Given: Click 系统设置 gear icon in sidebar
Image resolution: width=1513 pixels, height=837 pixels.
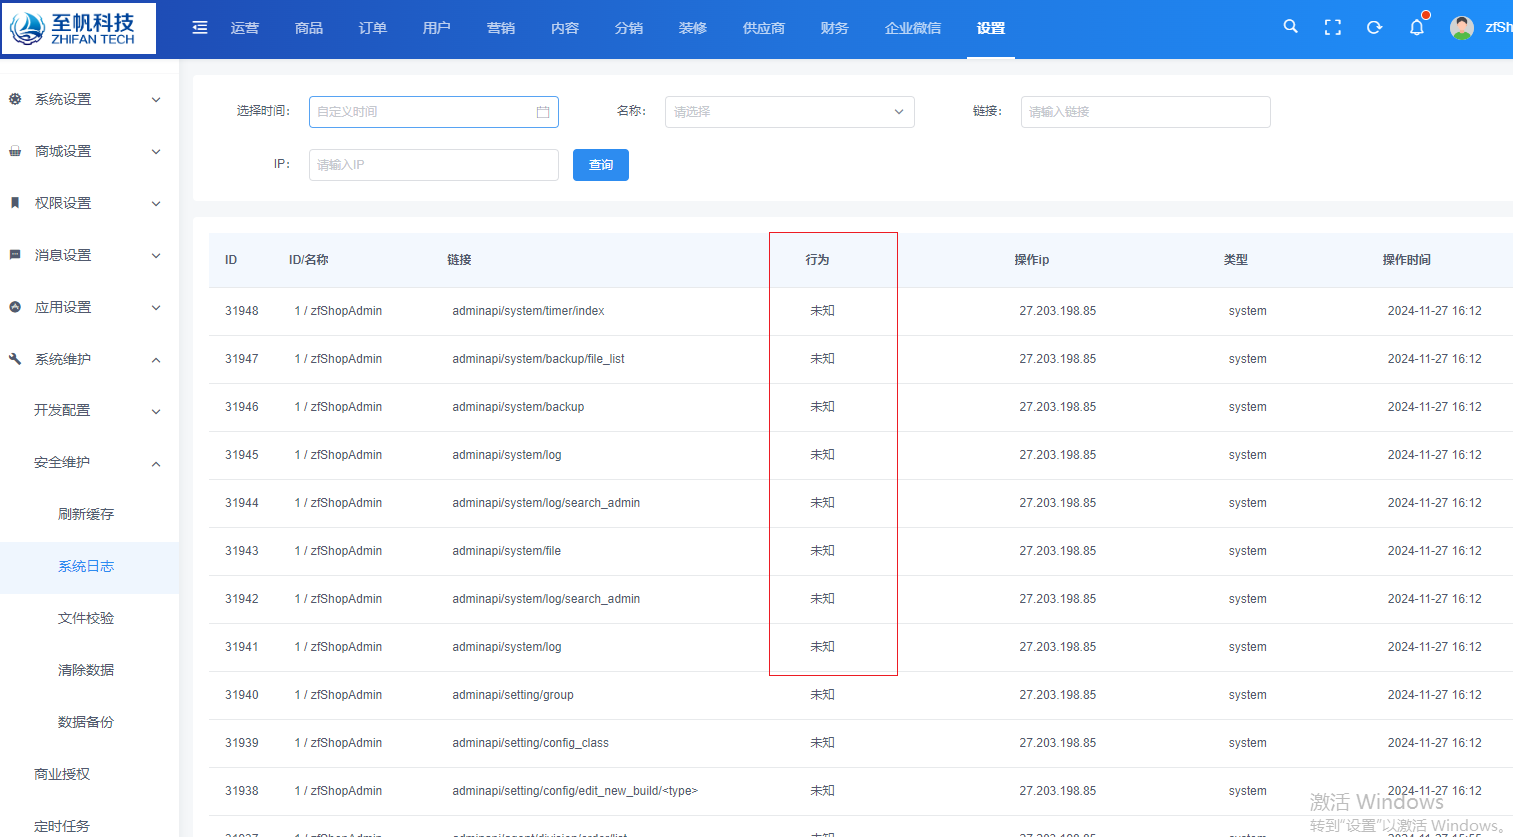Looking at the screenshot, I should [15, 99].
